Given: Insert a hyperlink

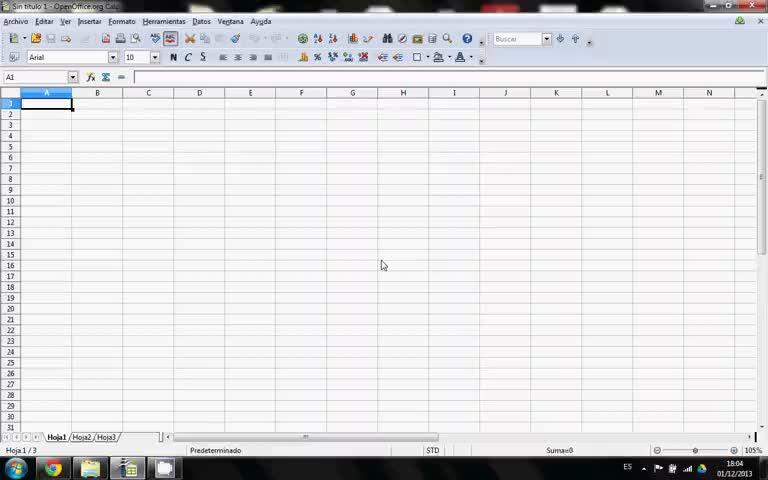Looking at the screenshot, I should tap(303, 38).
